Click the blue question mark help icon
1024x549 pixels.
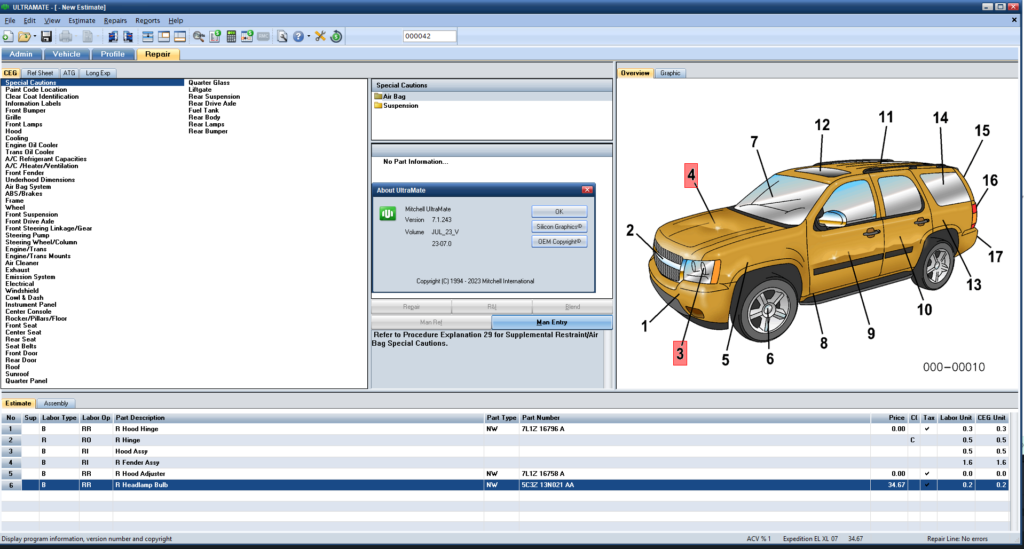click(298, 37)
